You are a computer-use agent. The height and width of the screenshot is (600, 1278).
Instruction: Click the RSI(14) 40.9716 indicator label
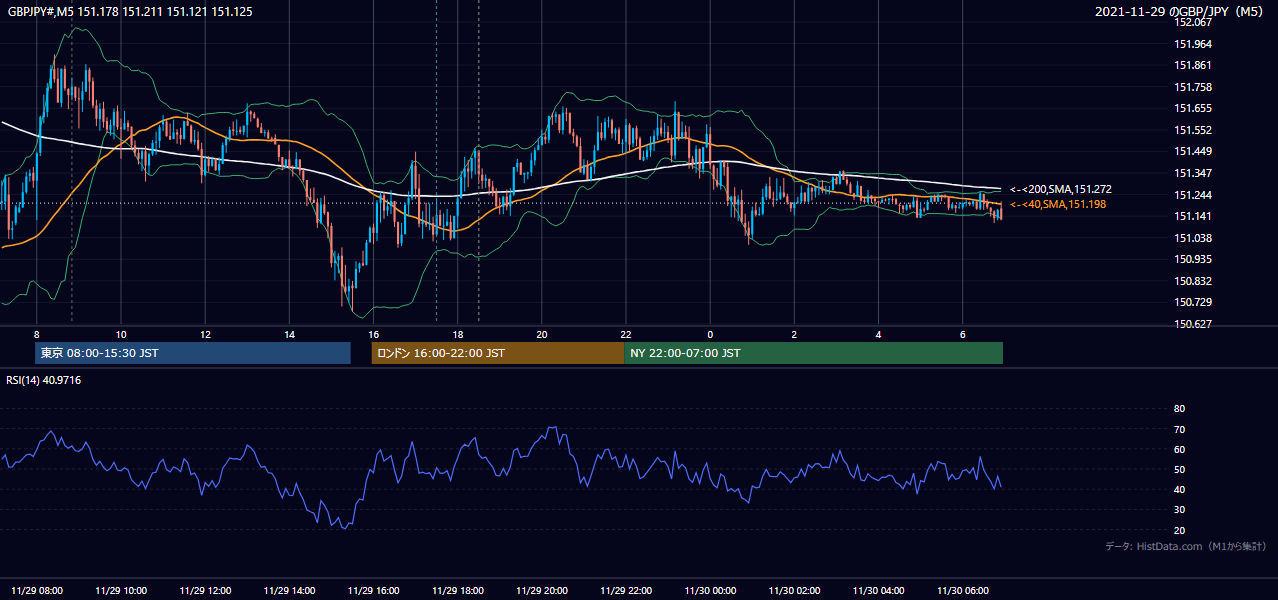pyautogui.click(x=44, y=380)
